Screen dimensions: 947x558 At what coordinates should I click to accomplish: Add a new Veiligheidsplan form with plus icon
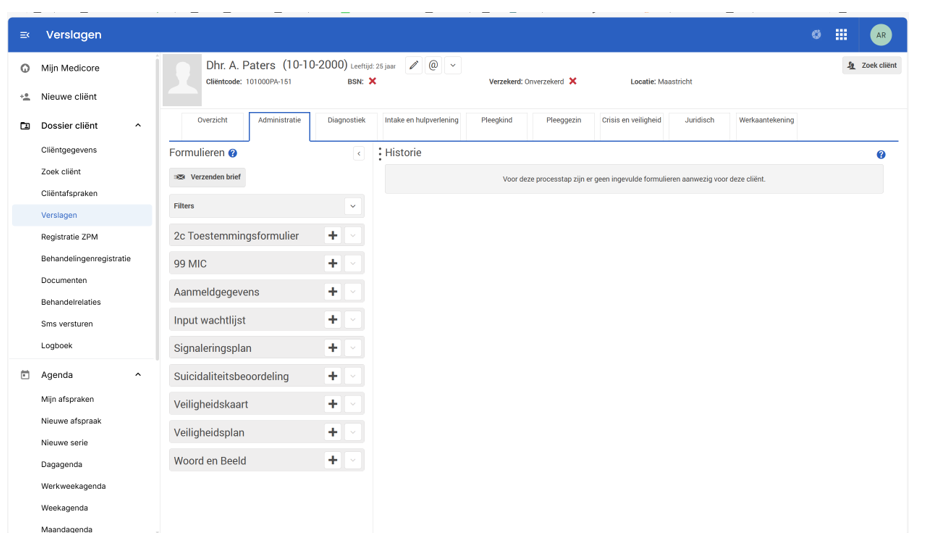(332, 432)
